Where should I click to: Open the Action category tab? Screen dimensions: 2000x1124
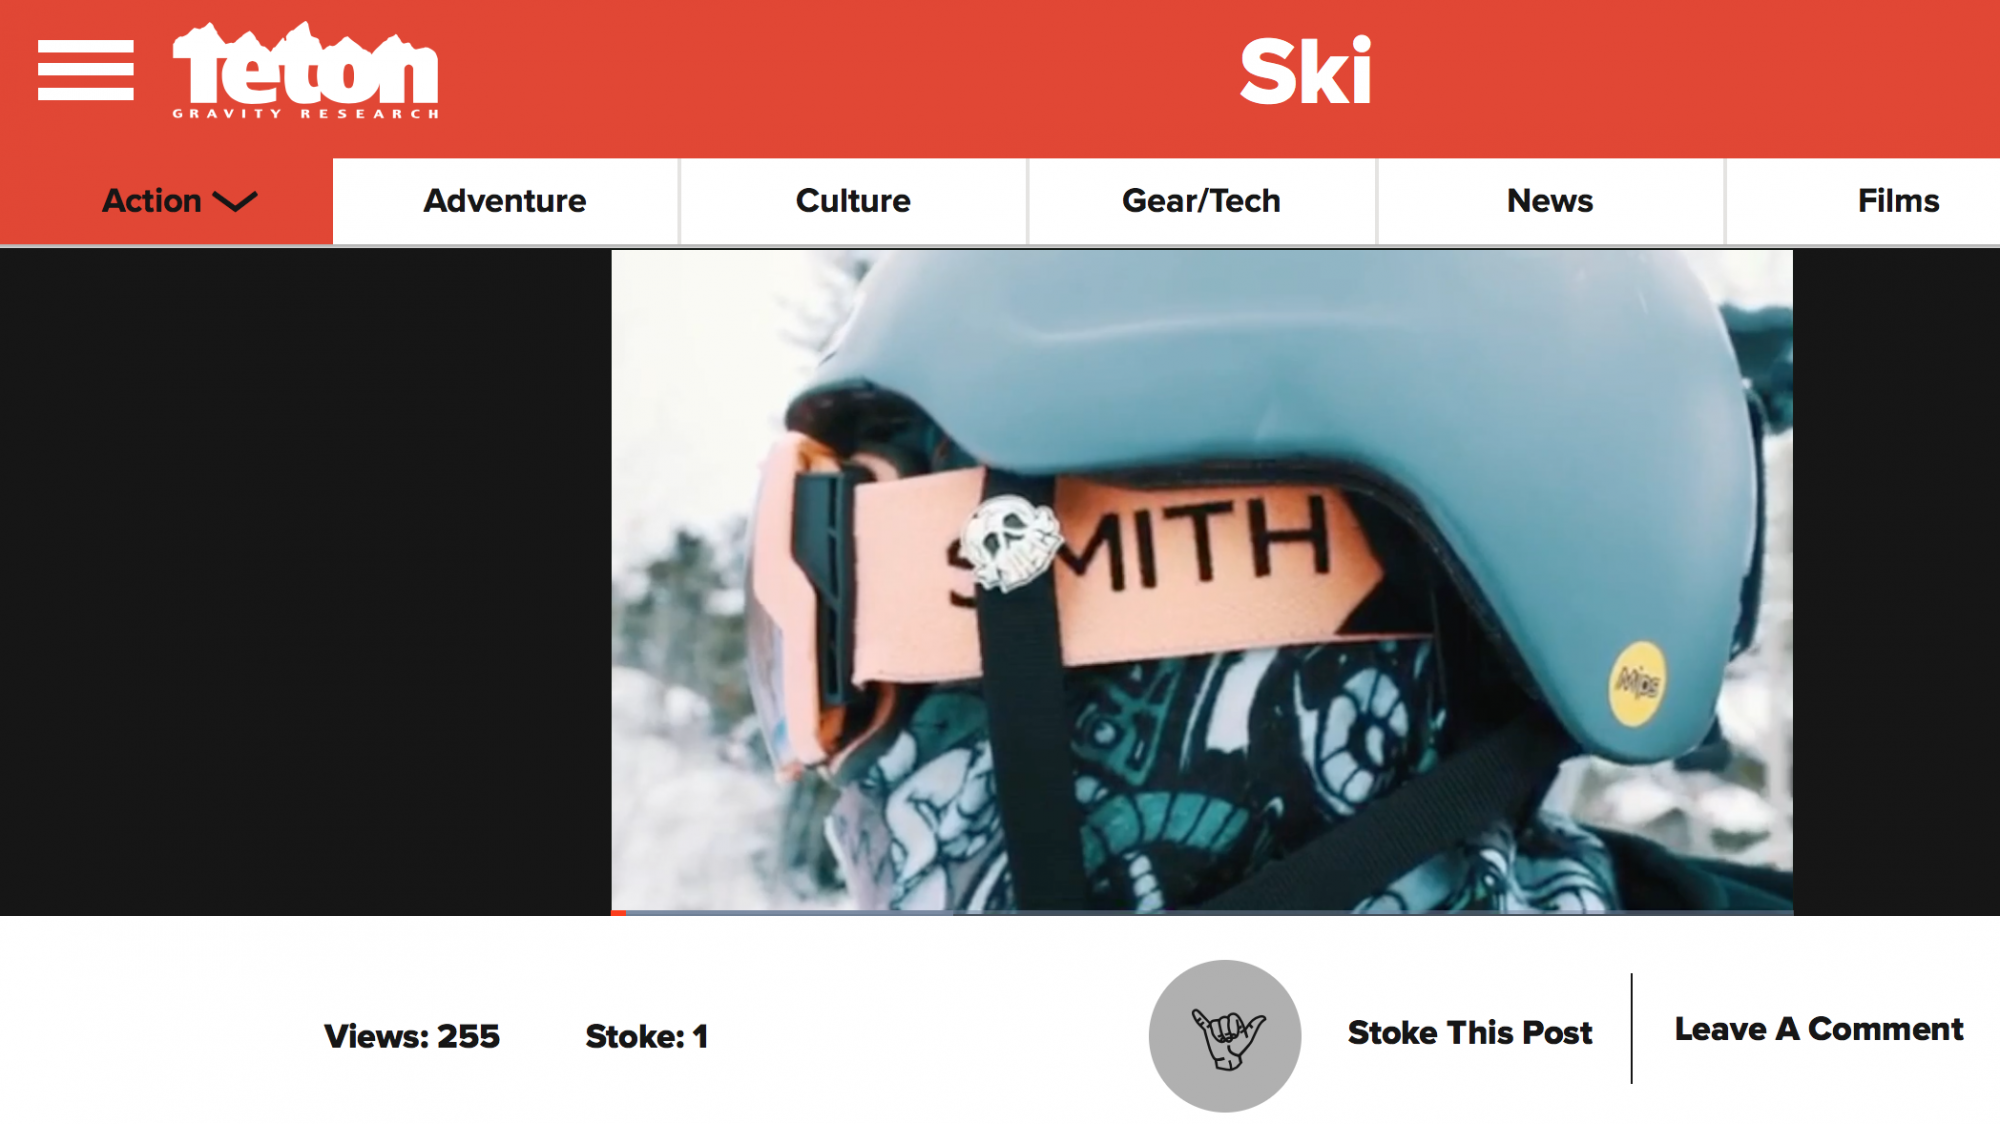[x=166, y=201]
